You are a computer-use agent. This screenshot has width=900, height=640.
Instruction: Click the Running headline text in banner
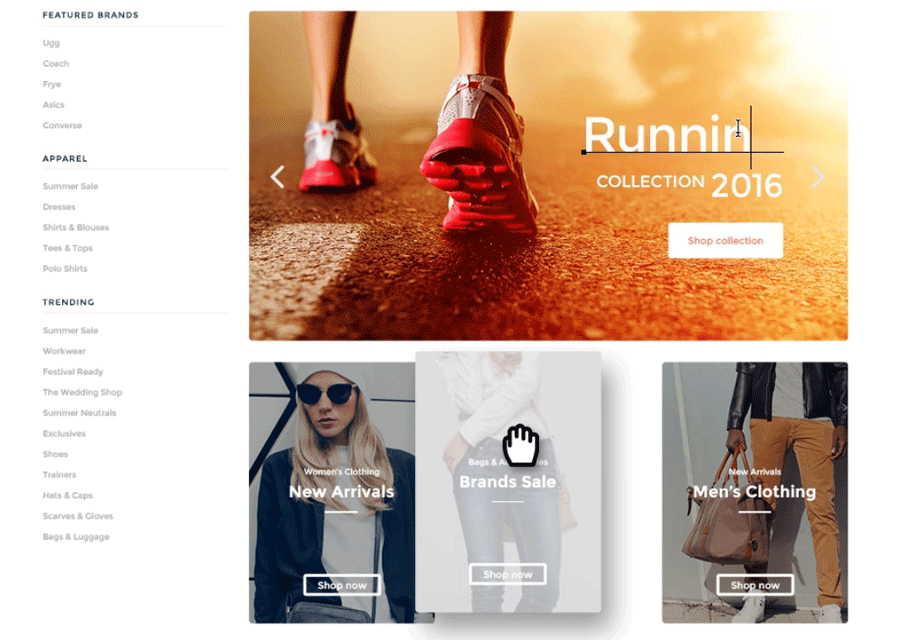[665, 135]
